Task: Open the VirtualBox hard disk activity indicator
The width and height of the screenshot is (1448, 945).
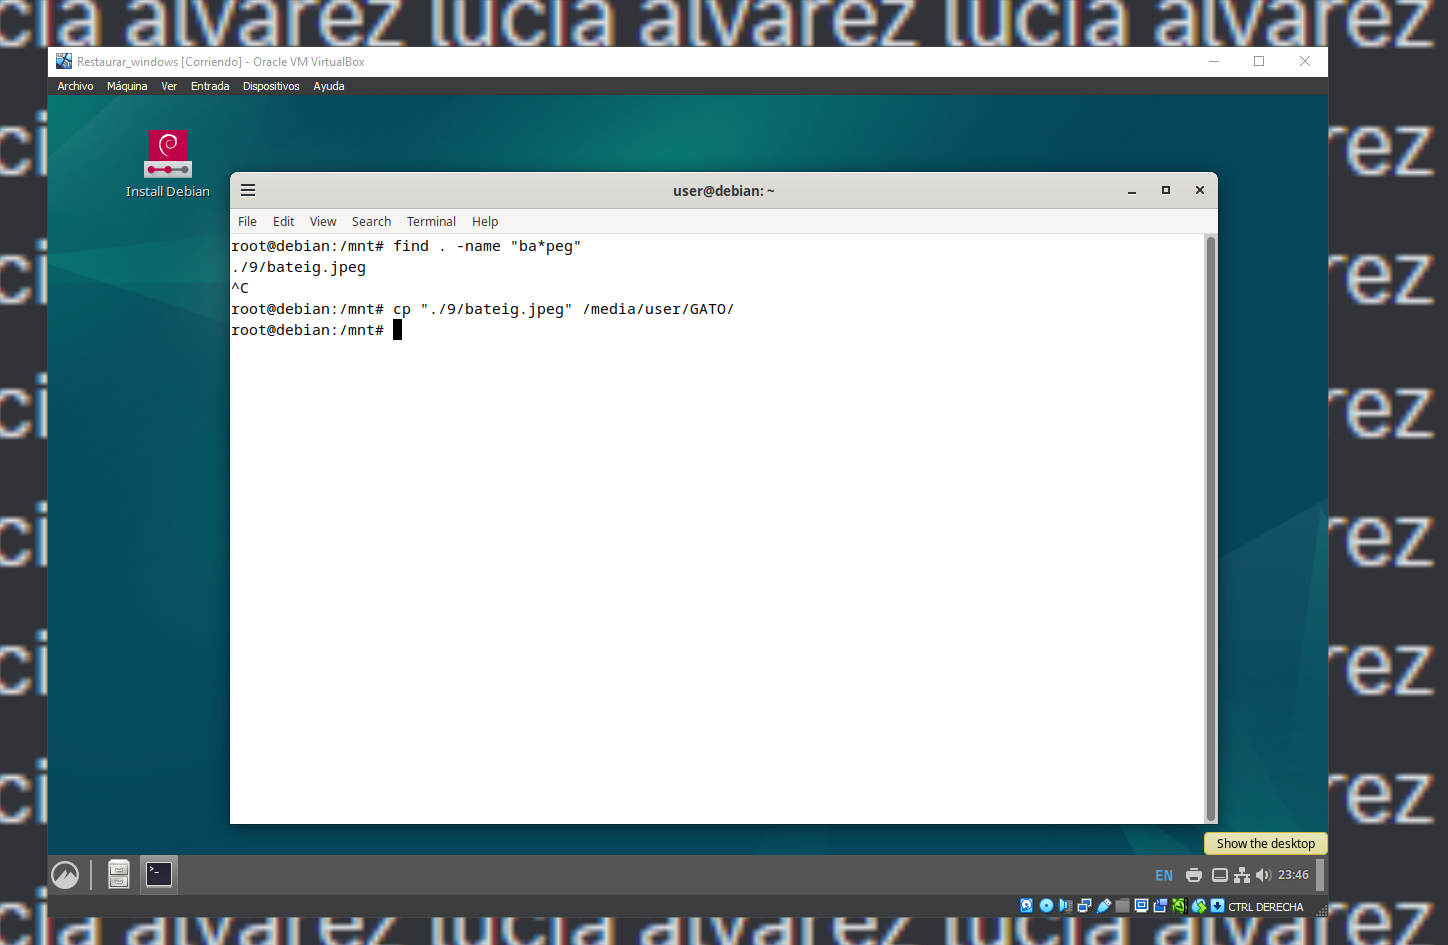Action: pyautogui.click(x=1027, y=906)
